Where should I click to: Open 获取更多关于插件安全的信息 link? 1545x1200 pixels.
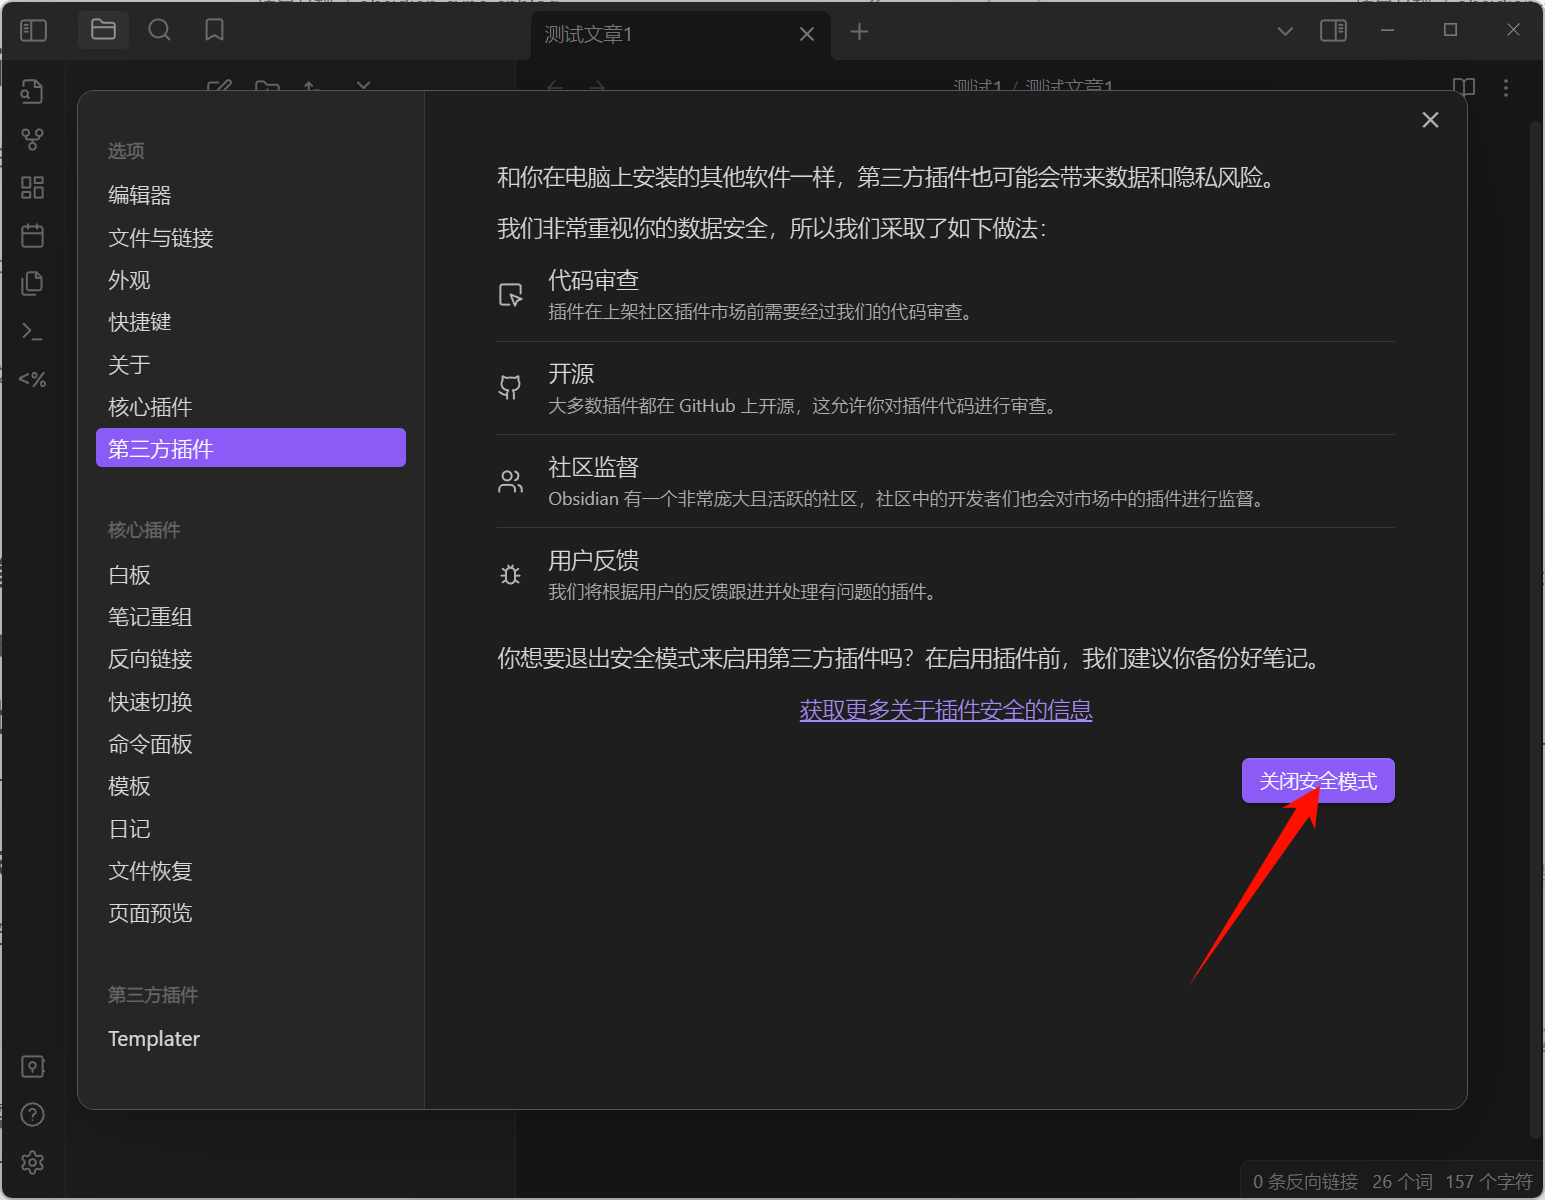[946, 710]
